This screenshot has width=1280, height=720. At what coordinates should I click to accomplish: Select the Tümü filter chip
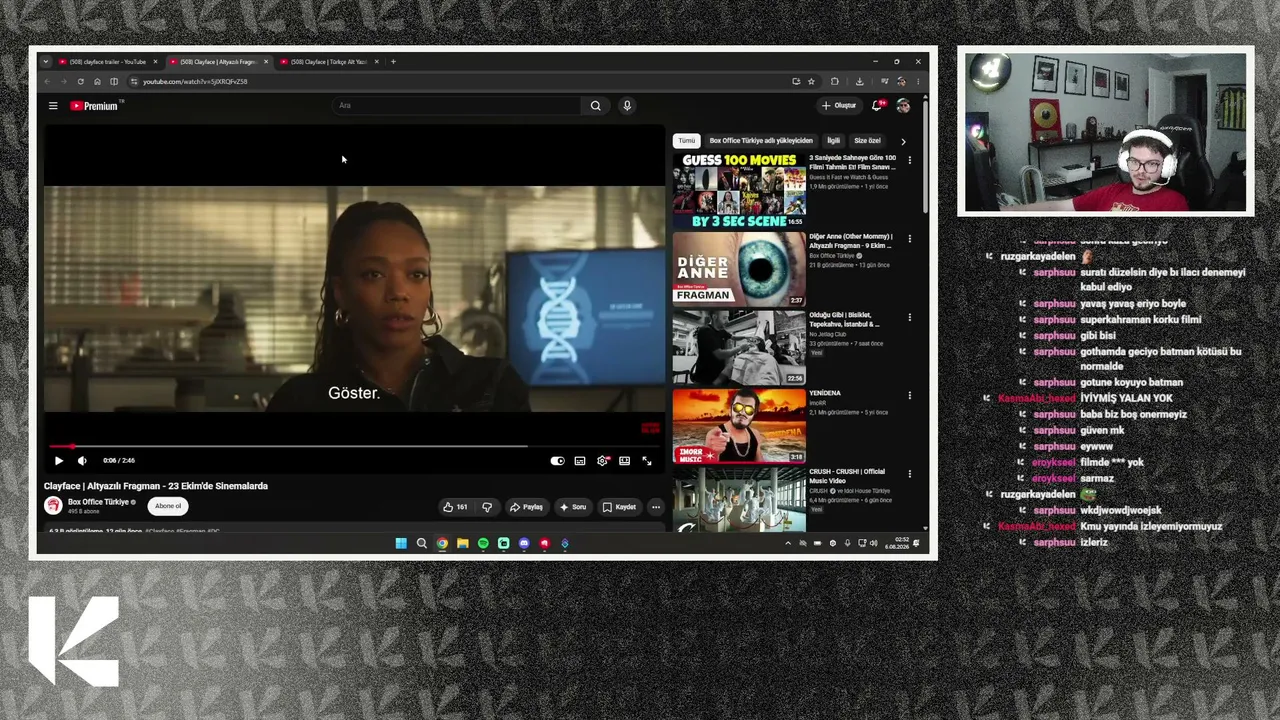(687, 141)
